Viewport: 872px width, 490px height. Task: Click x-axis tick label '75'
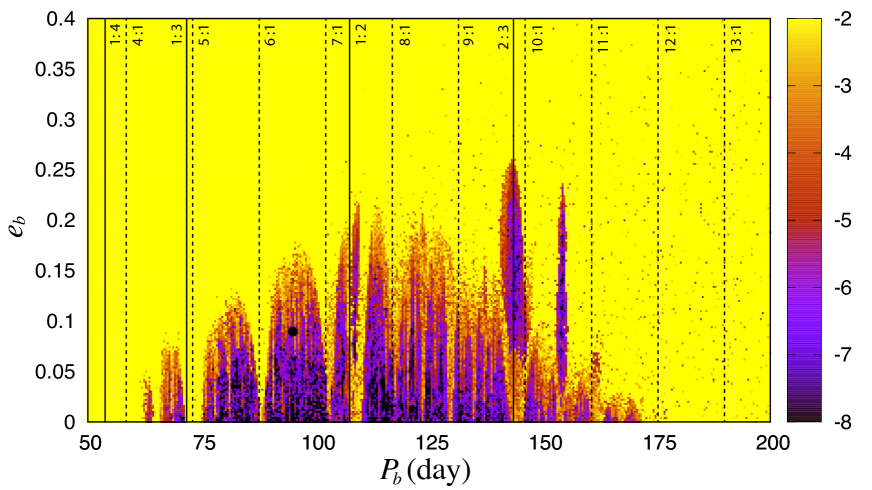click(204, 443)
